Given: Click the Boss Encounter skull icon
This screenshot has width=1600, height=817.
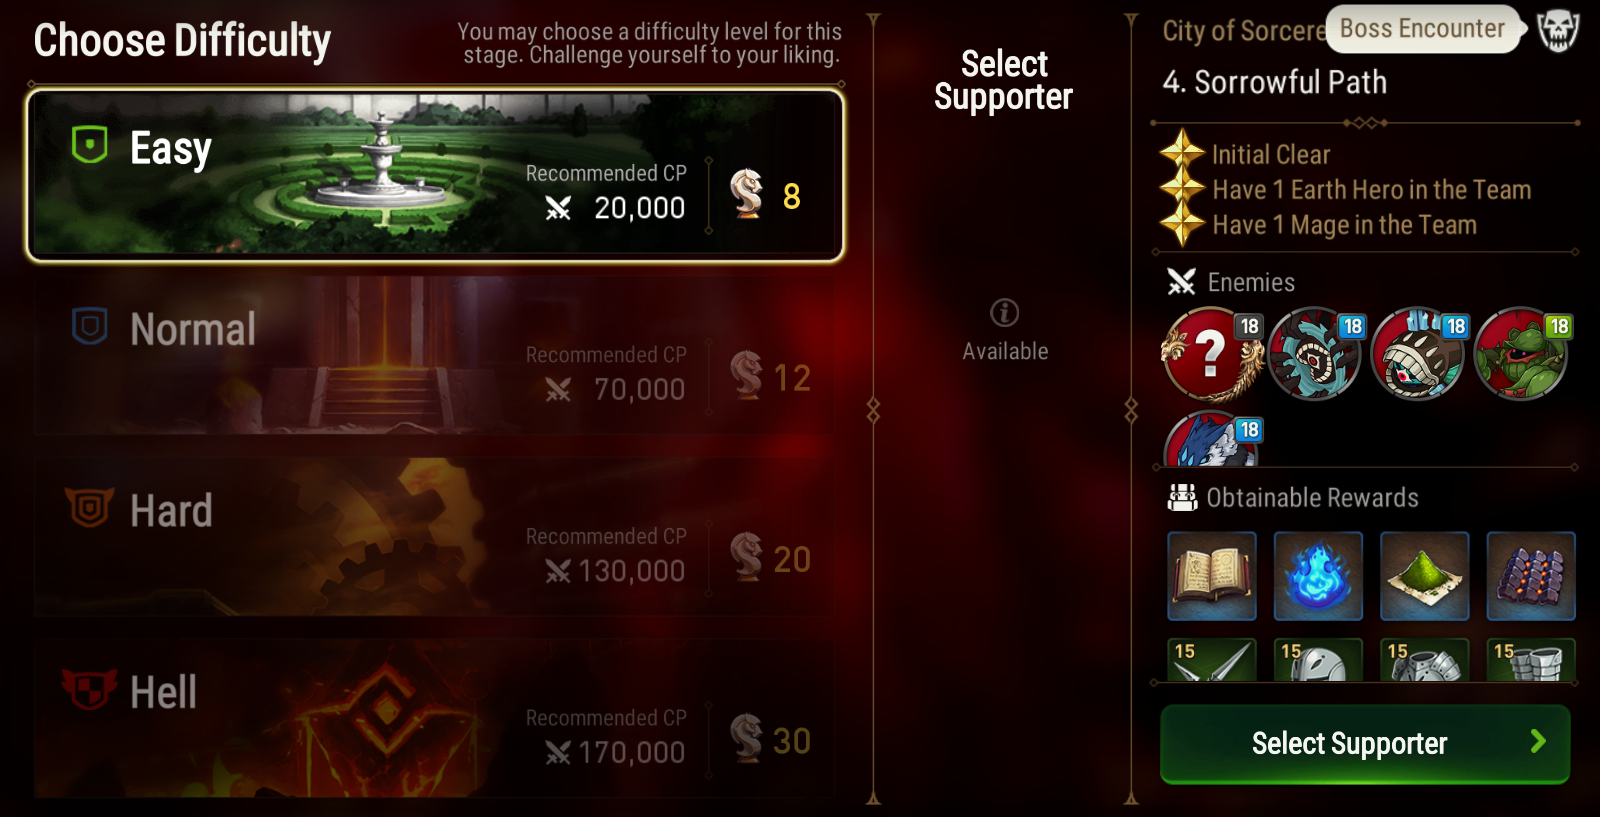Looking at the screenshot, I should tap(1558, 30).
